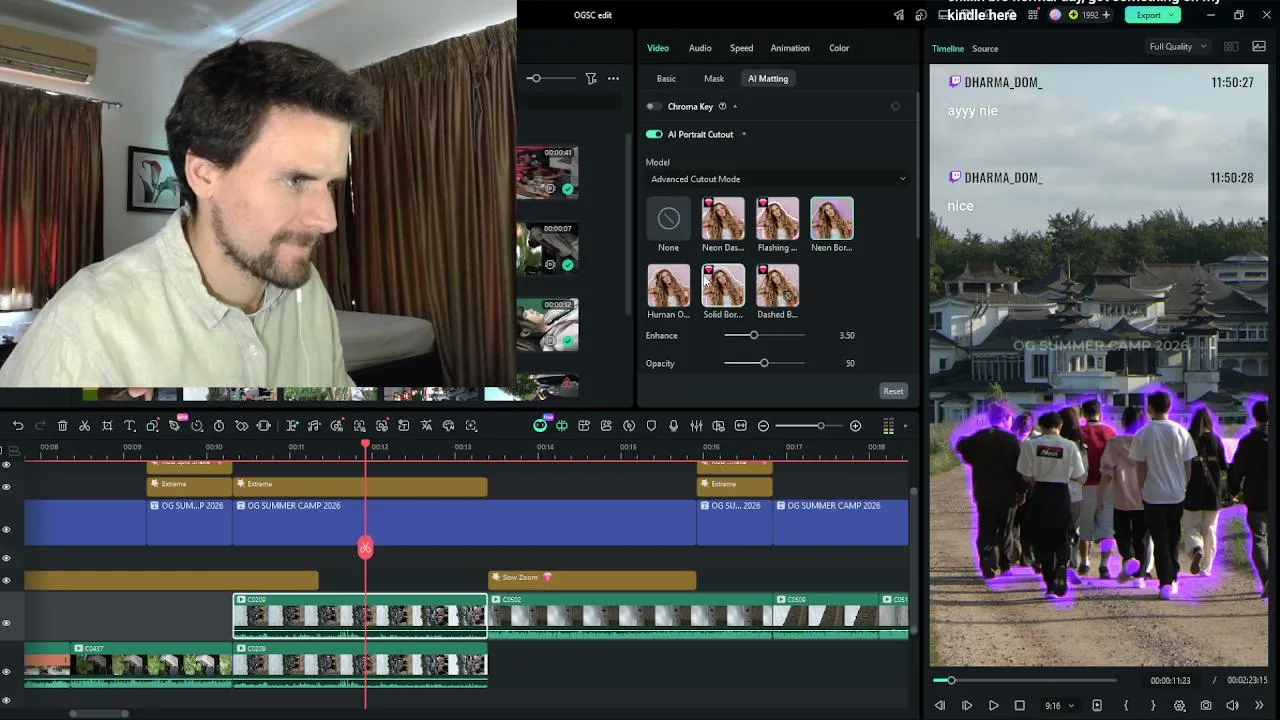Switch preview to the Source tab

985,48
